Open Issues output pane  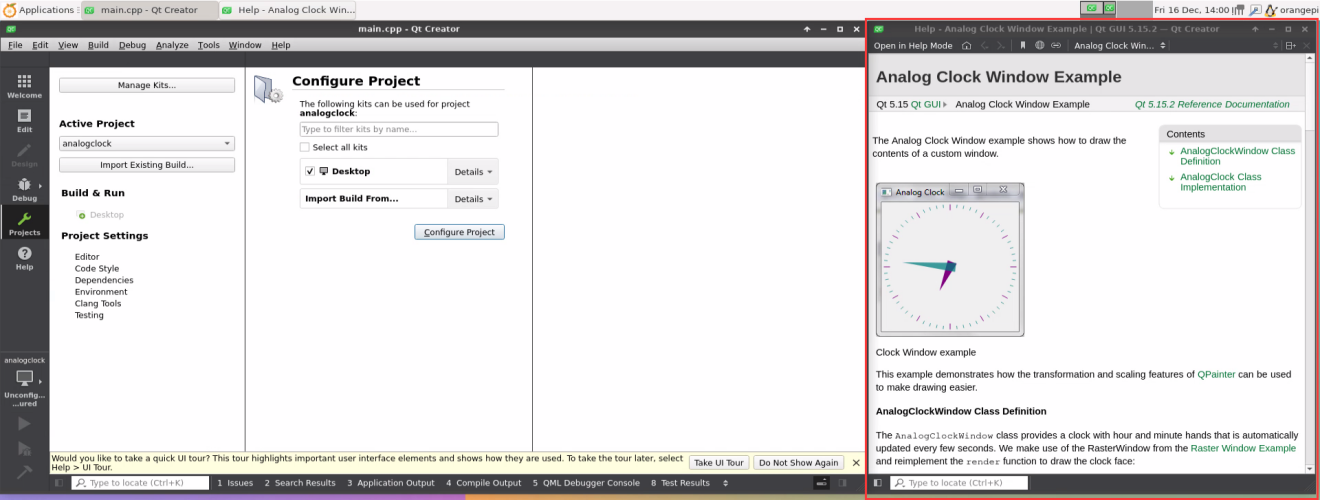[x=235, y=483]
